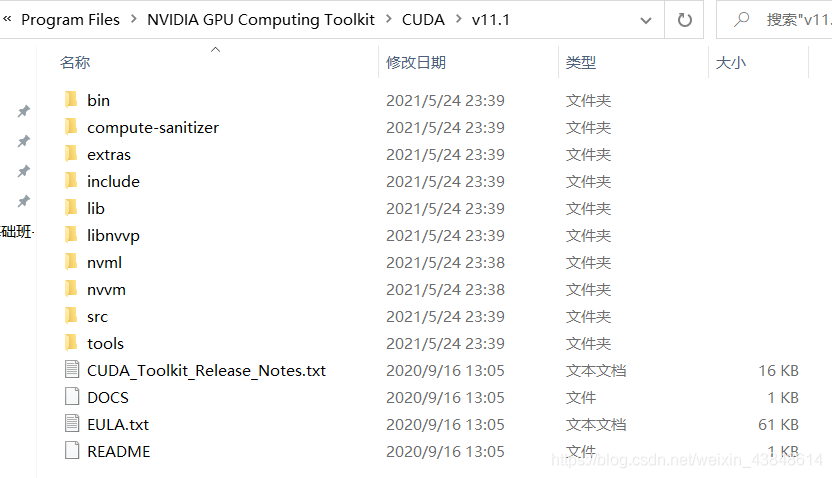Select the extras folder name
This screenshot has height=478, width=832.
tap(109, 154)
